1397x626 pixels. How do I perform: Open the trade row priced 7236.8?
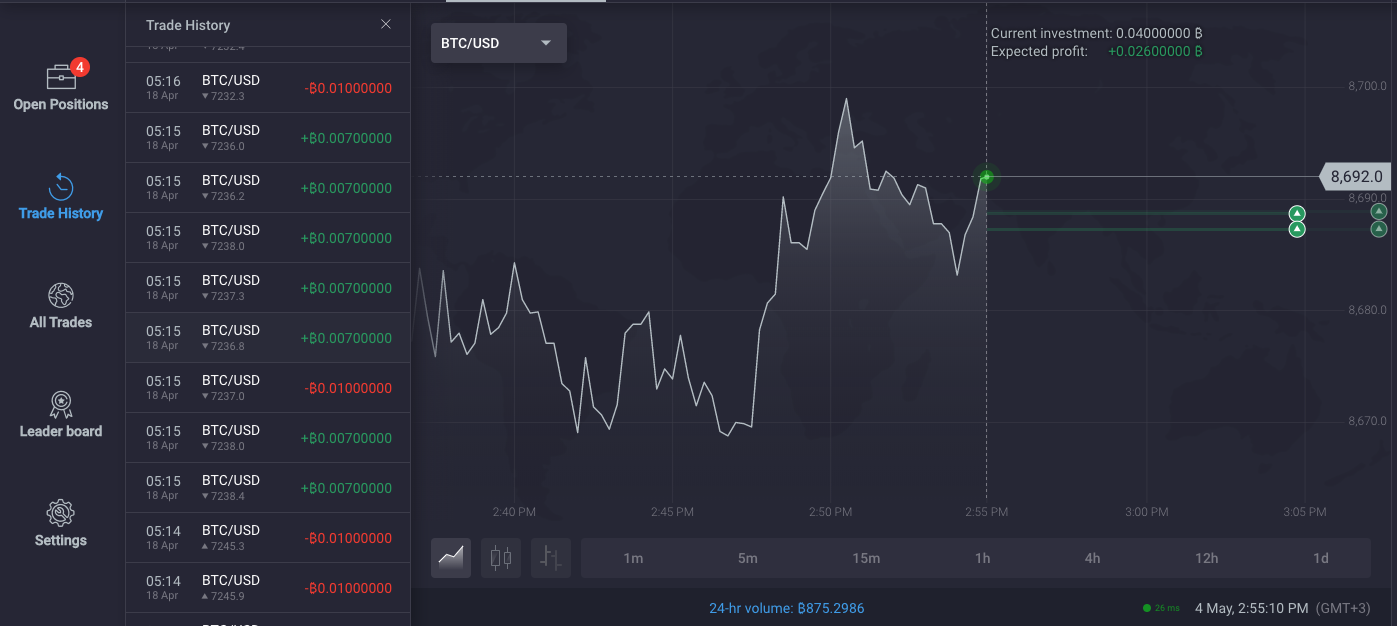point(268,338)
